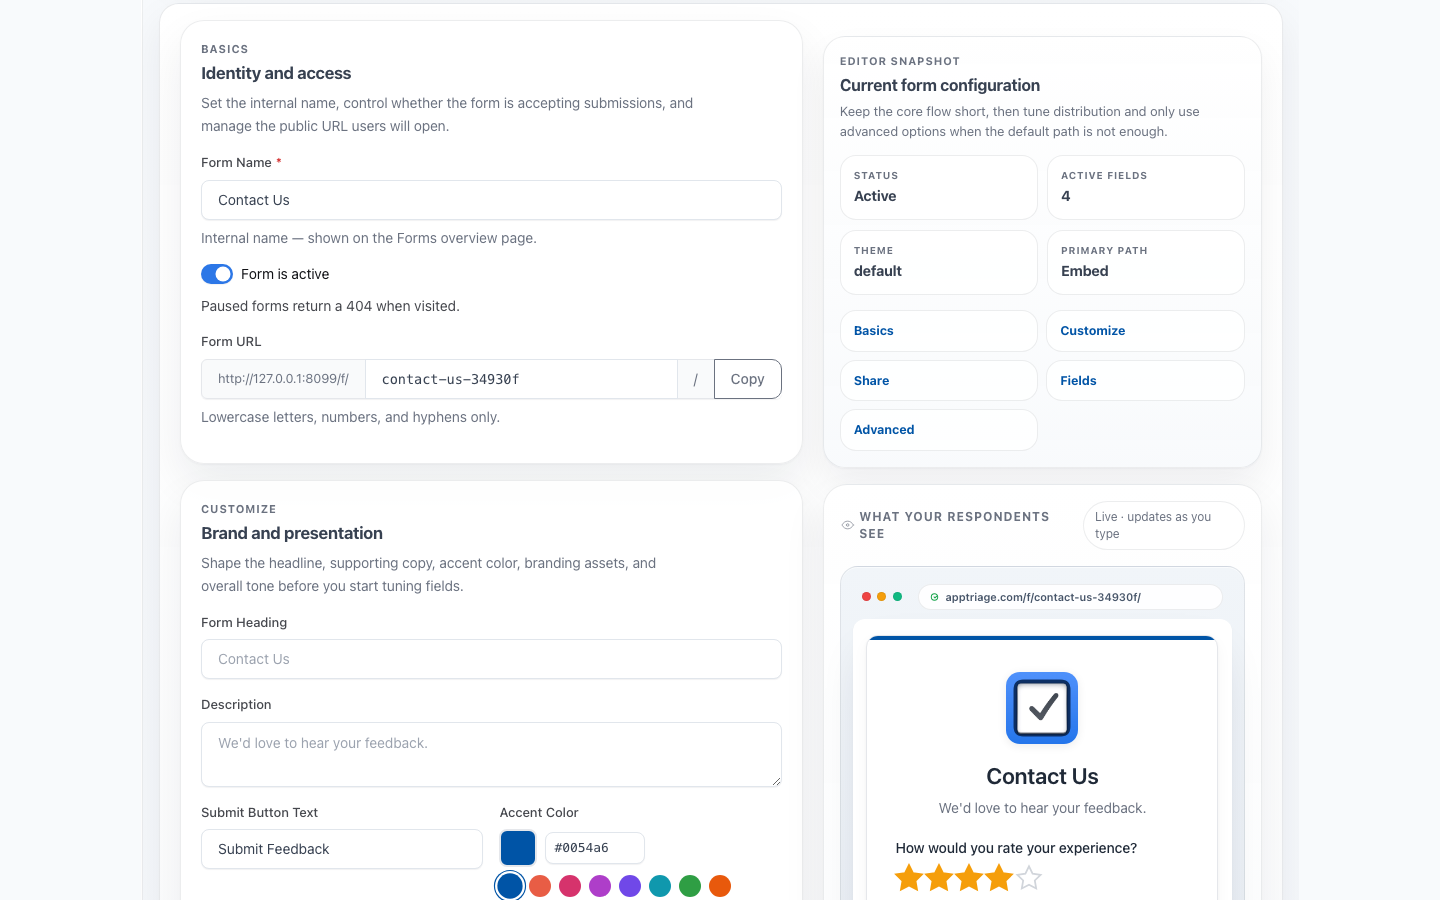
Task: Open the large accent color picker swatch
Action: 518,848
